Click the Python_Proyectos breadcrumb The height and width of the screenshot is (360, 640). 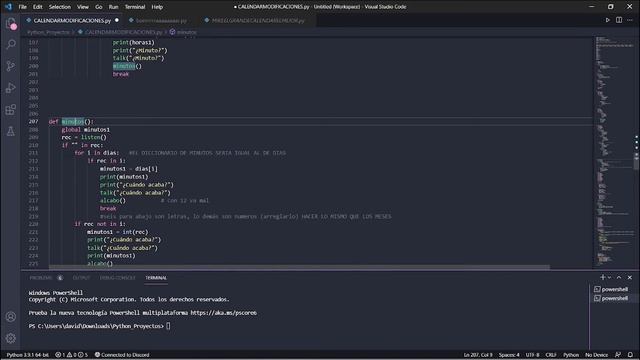(49, 32)
